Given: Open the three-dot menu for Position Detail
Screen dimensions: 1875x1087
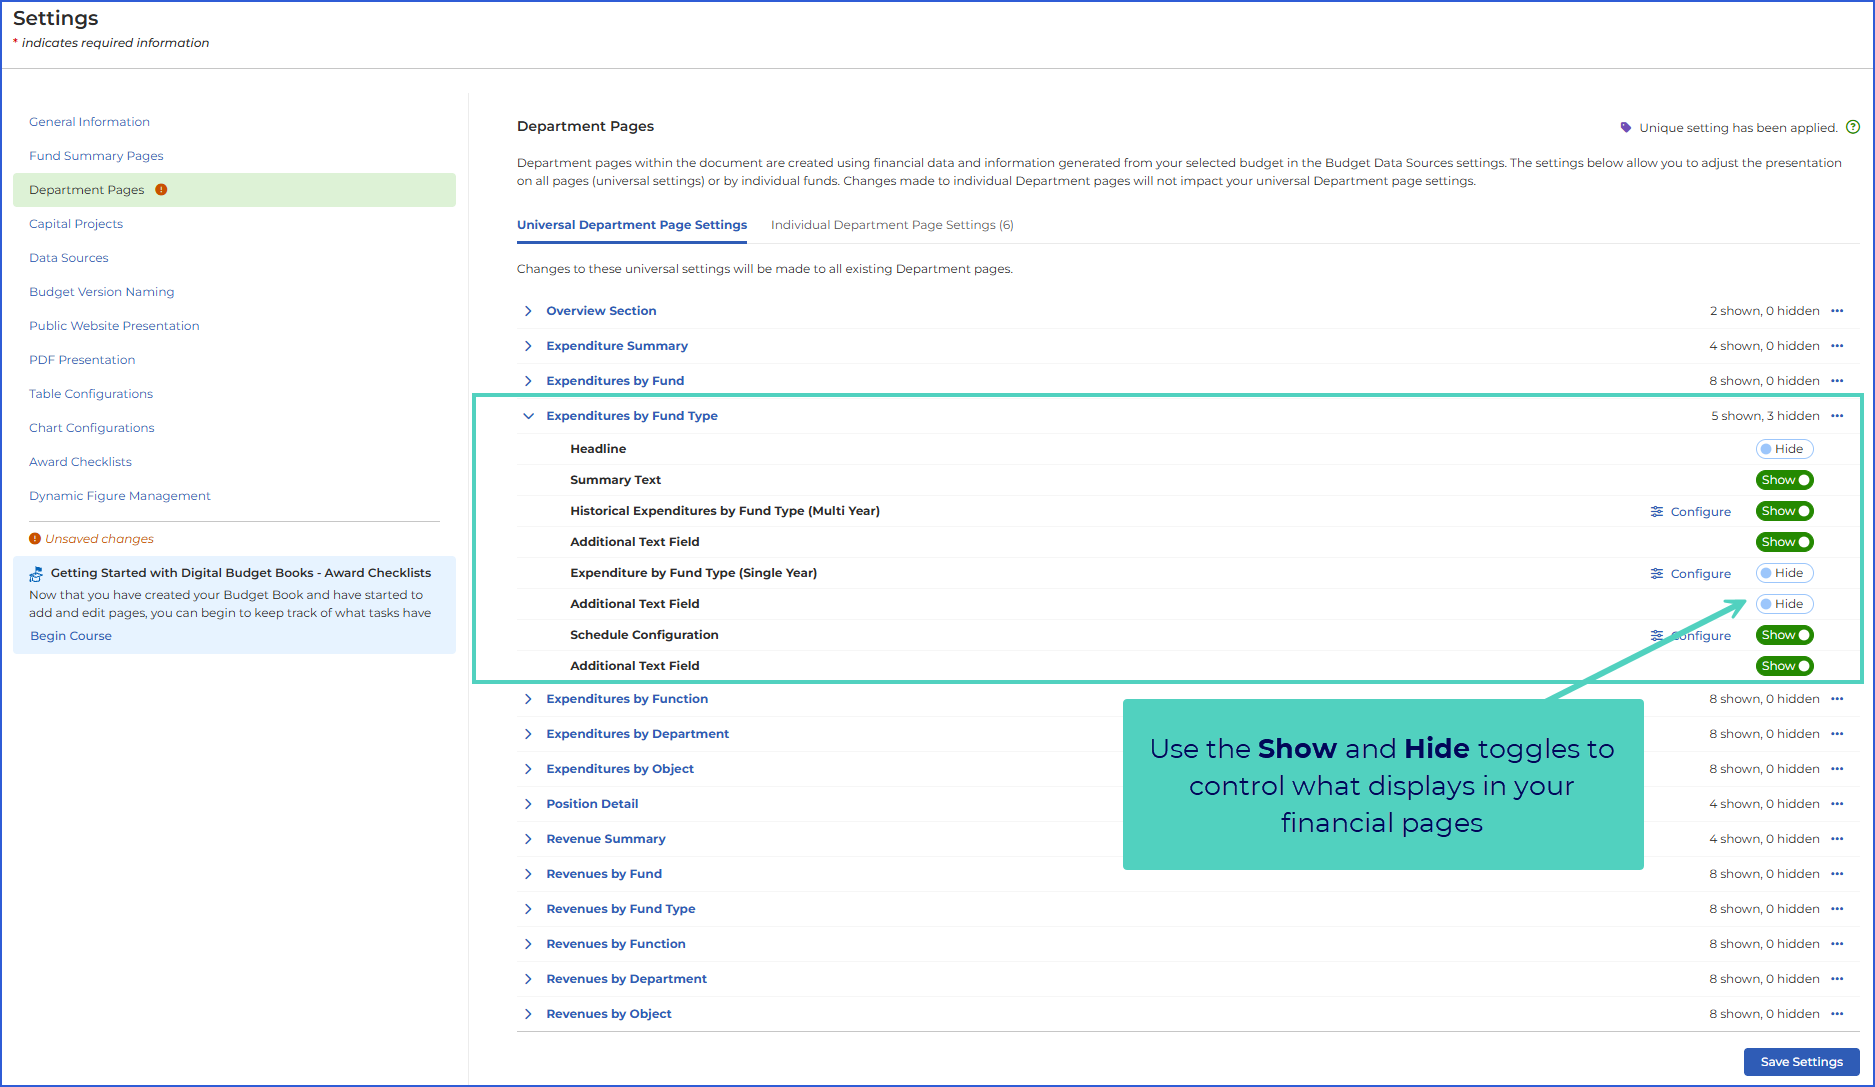Looking at the screenshot, I should [x=1837, y=804].
